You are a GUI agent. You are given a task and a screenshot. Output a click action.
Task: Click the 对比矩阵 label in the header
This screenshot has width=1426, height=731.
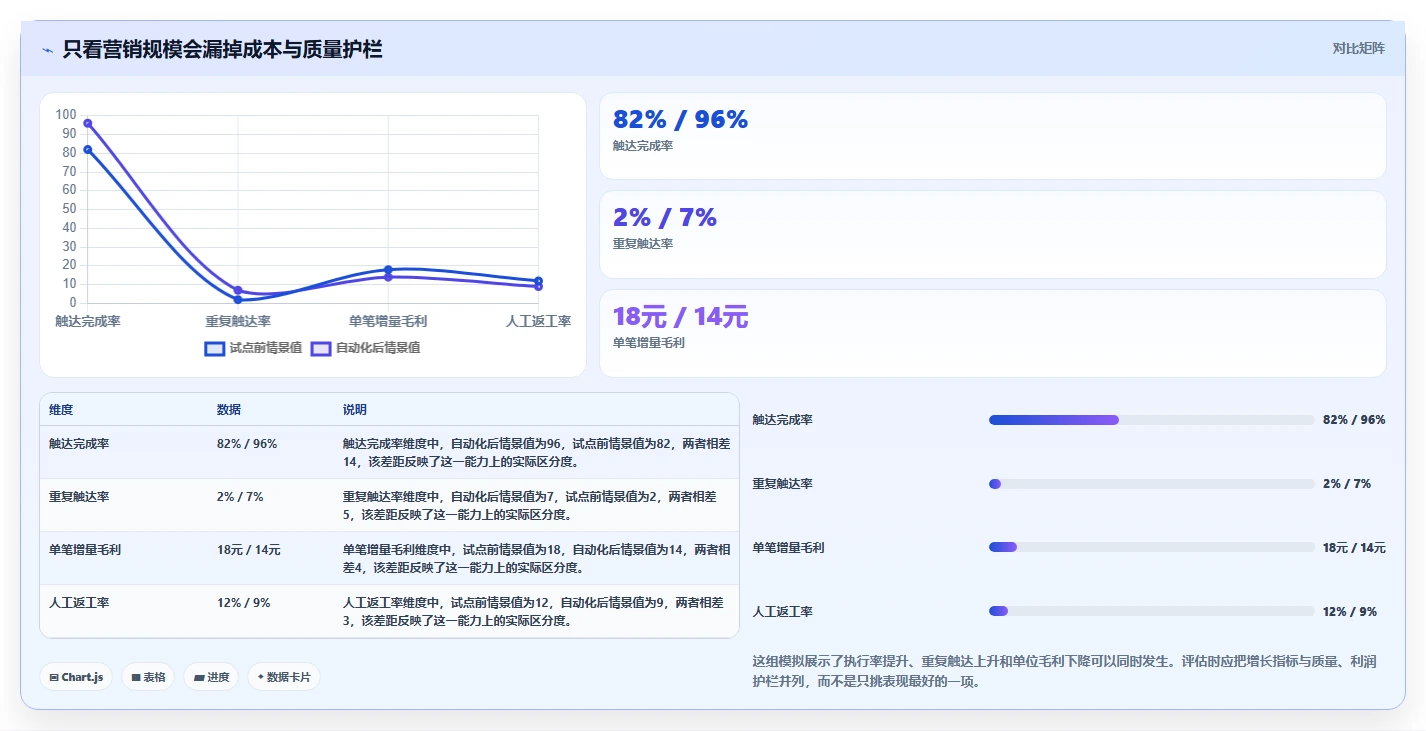click(1358, 48)
